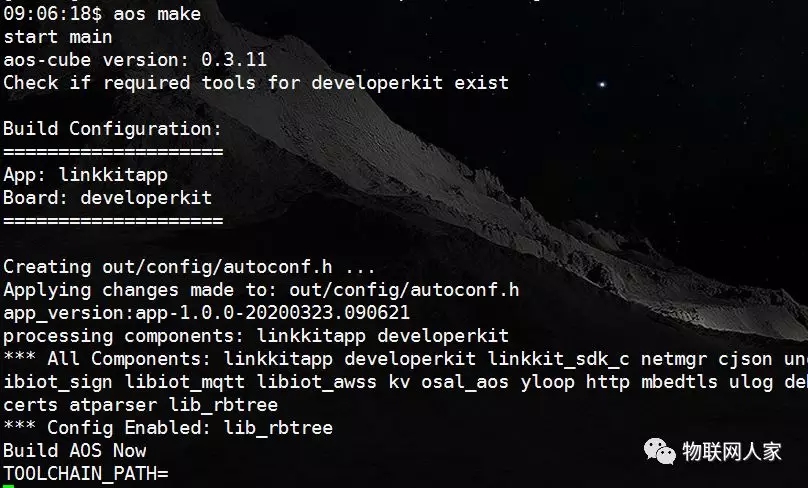
Task: Click '*** Config Enabled: lib_rbtree' line
Action: pos(168,428)
